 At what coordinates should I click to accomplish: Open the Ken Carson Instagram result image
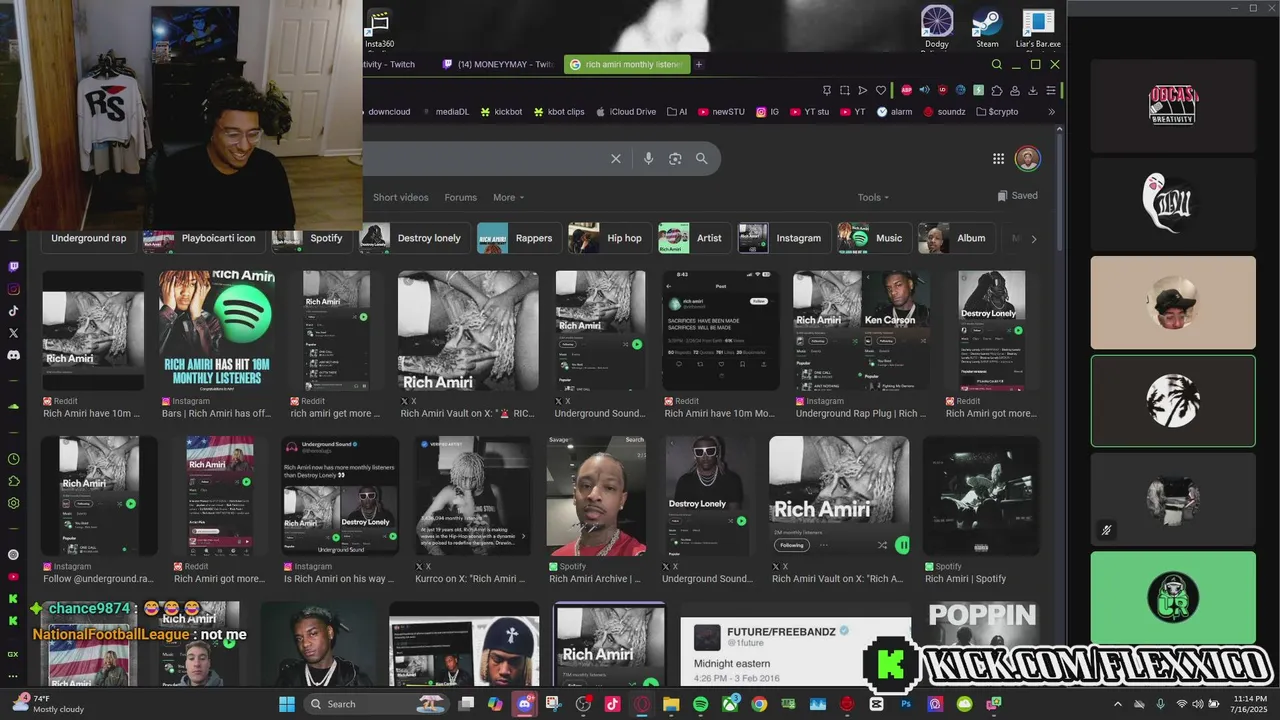pyautogui.click(x=861, y=330)
